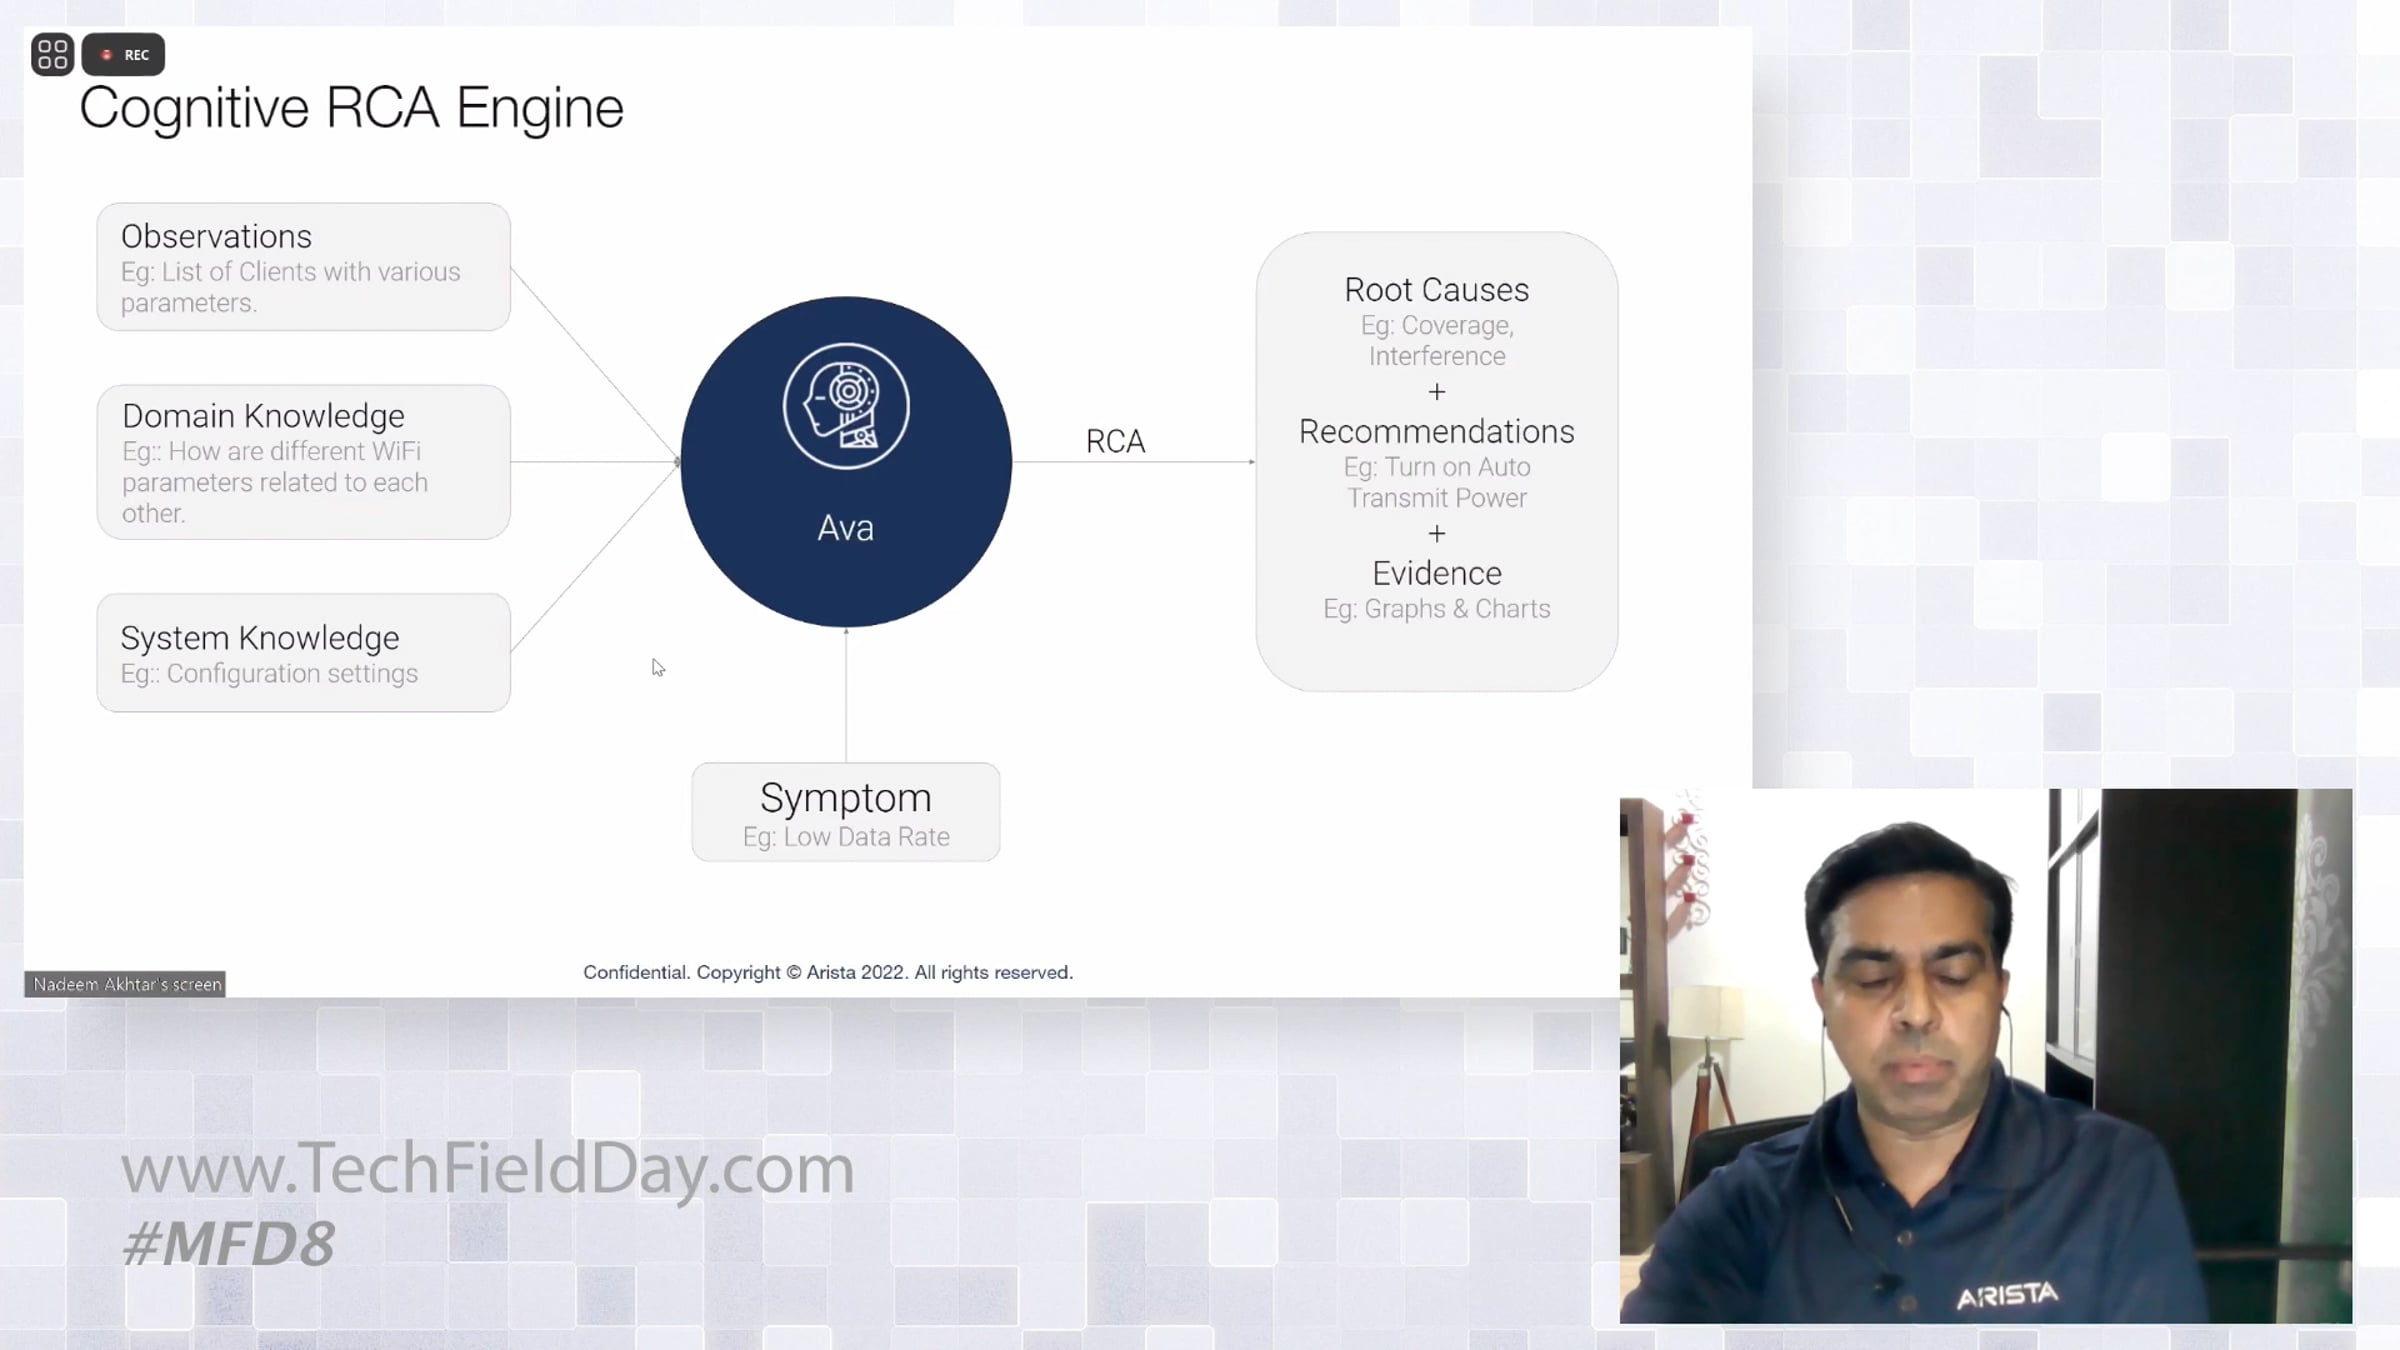
Task: Open the www.TechFieldDay.com link text
Action: (x=487, y=1168)
